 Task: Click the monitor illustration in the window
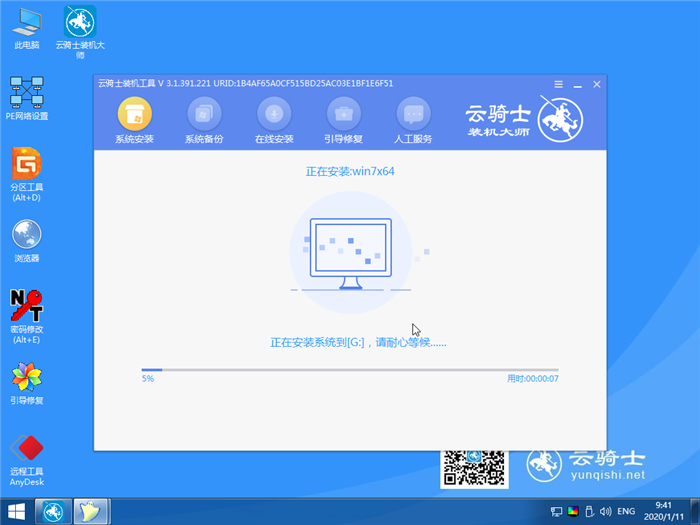click(x=351, y=253)
